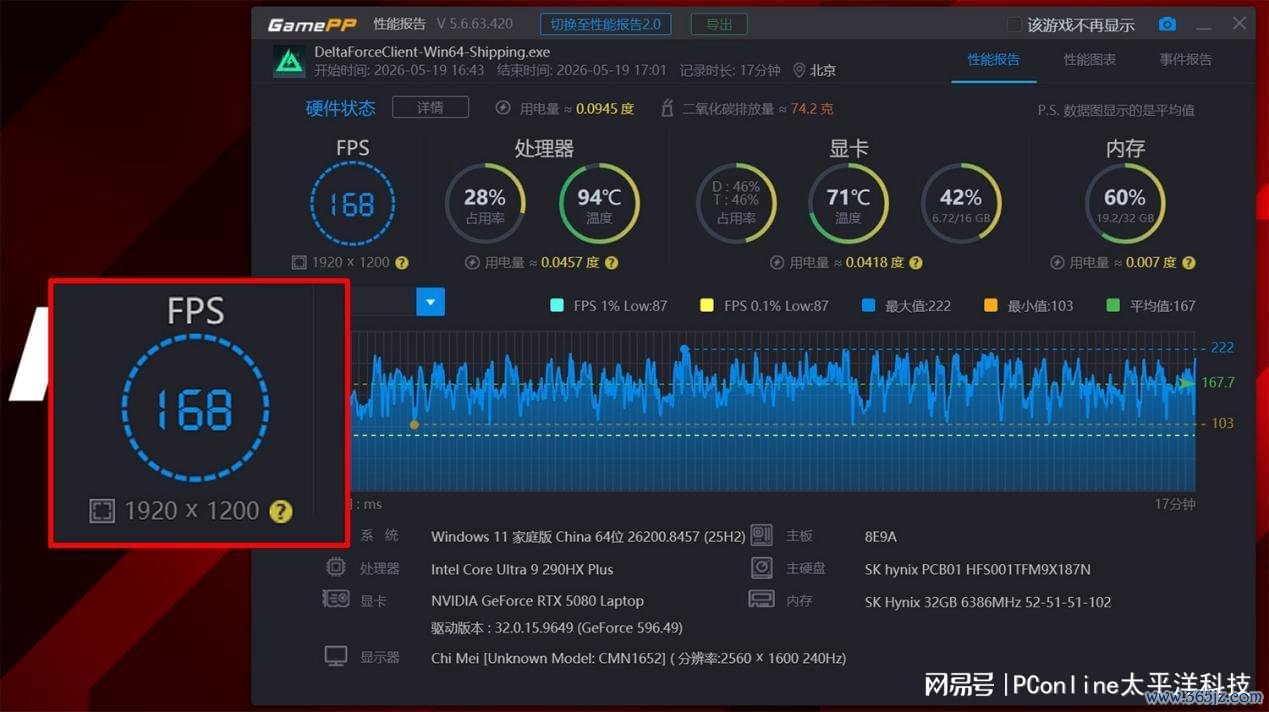This screenshot has width=1269, height=712.
Task: Click the processor chip icon in system info
Action: tap(335, 568)
